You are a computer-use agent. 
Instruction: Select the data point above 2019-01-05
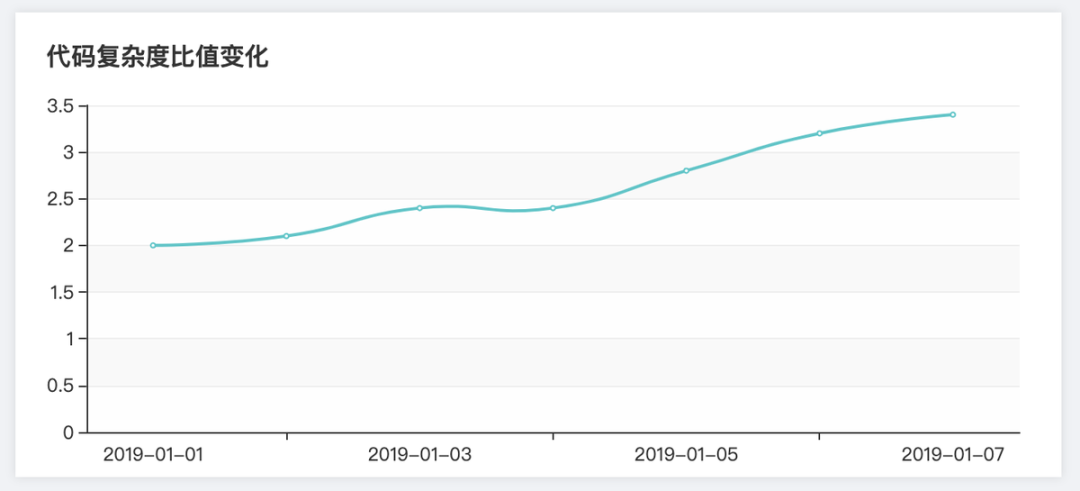point(686,171)
